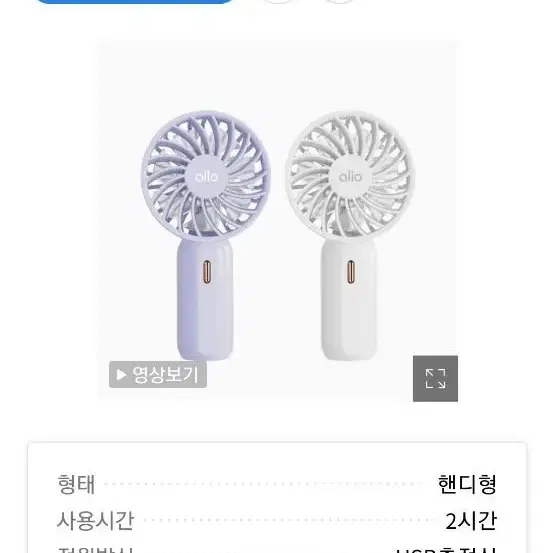
Task: Expand product image to fullscreen
Action: 435,378
